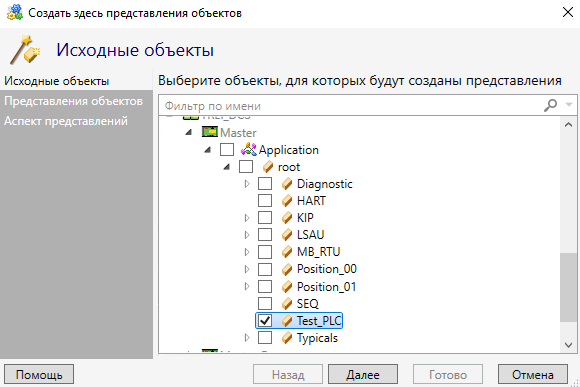Check the Typicals checkbox
This screenshot has height=387, width=580.
point(265,338)
